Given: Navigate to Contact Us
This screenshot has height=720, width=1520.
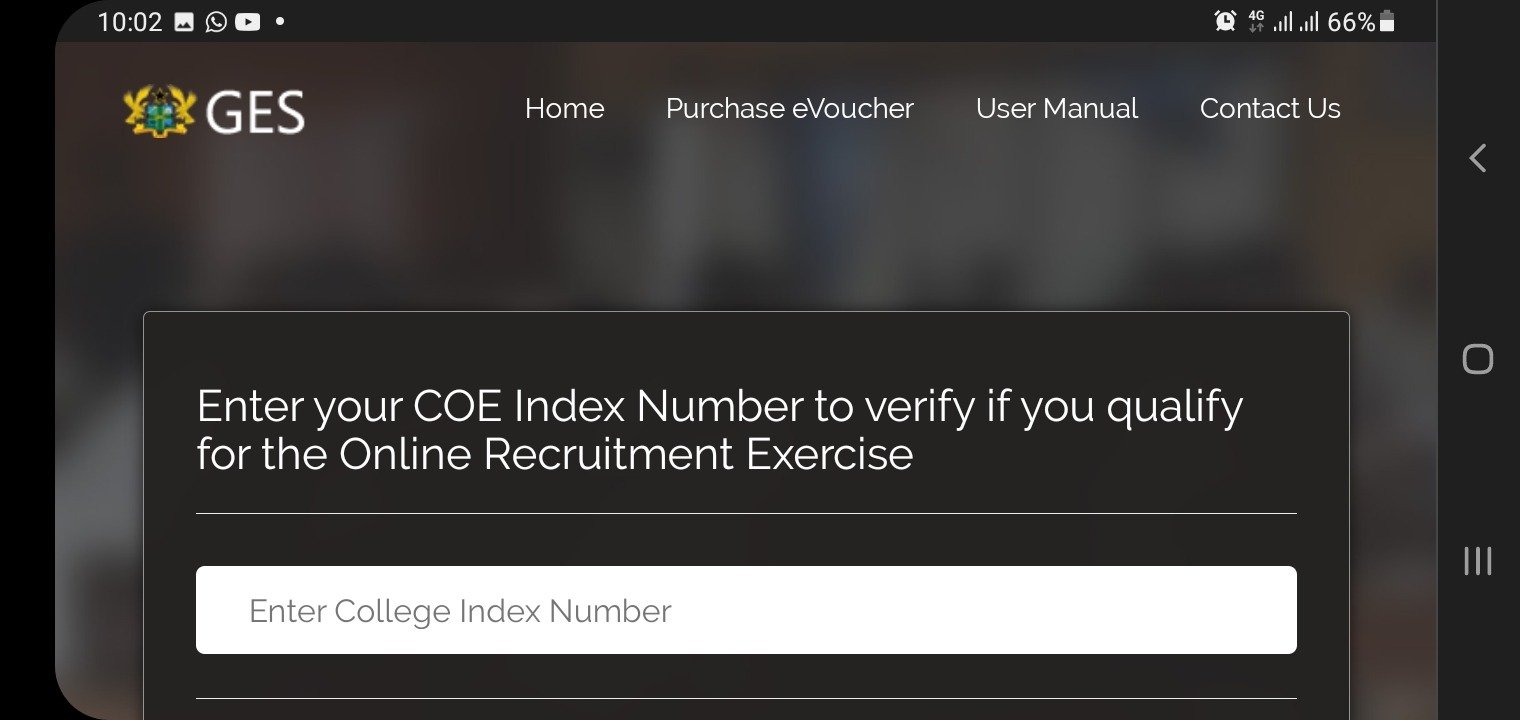Looking at the screenshot, I should point(1269,108).
